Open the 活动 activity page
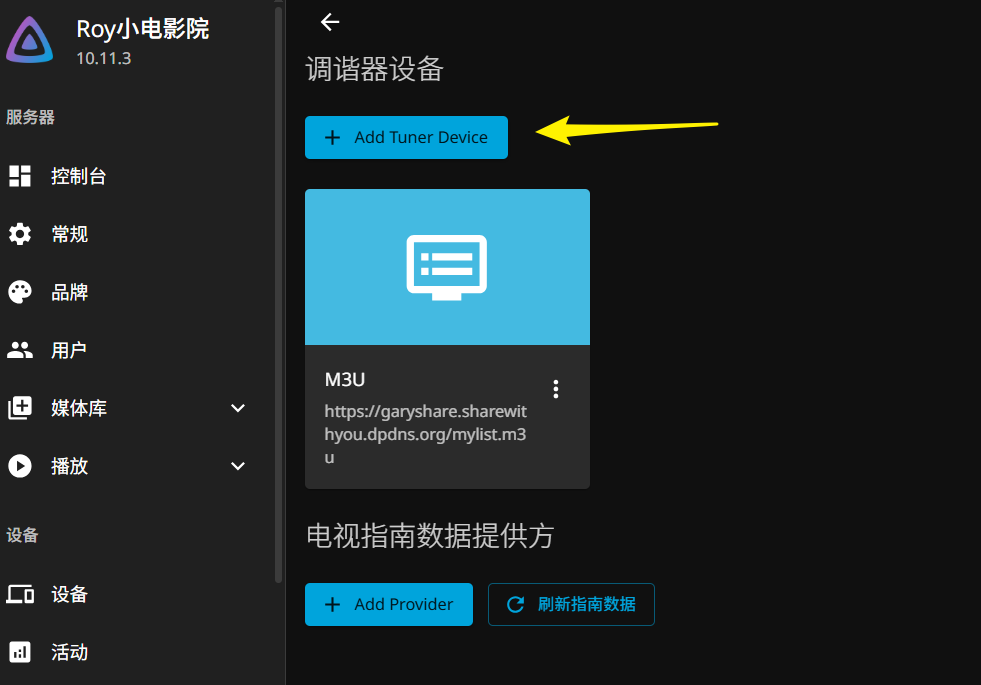 pos(69,653)
